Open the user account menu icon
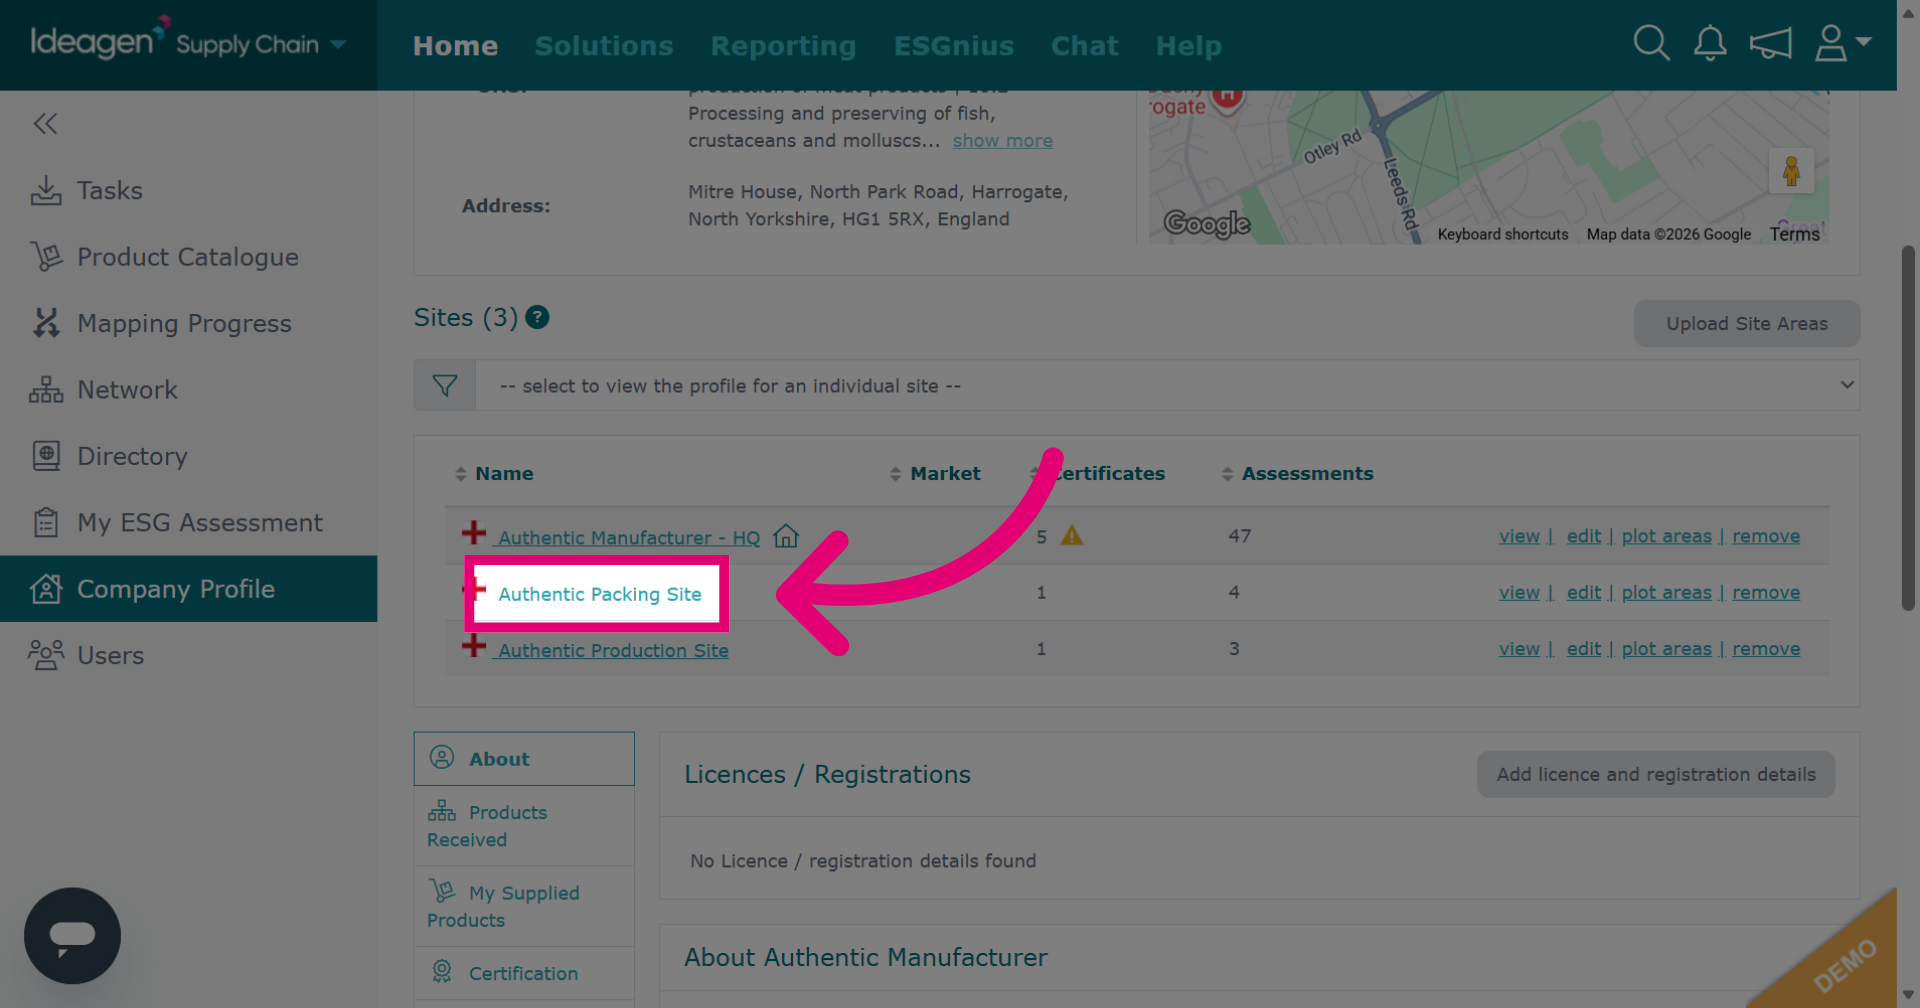 [1842, 43]
